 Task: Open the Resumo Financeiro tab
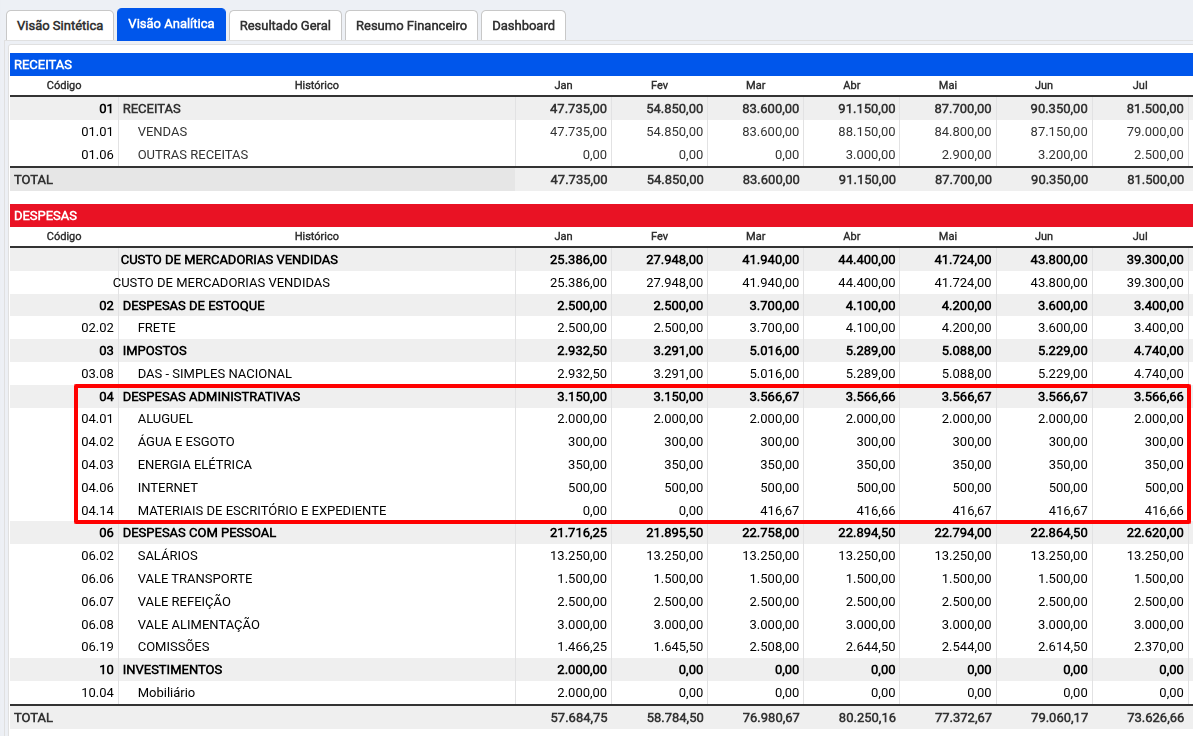tap(411, 25)
